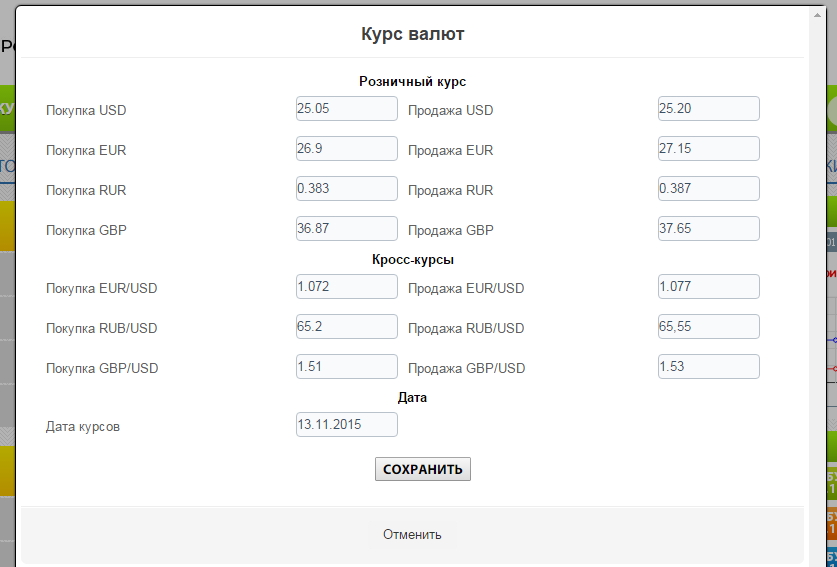Select the Продажа RUB/USD input field
Viewport: 837px width, 567px height.
pyautogui.click(x=708, y=327)
